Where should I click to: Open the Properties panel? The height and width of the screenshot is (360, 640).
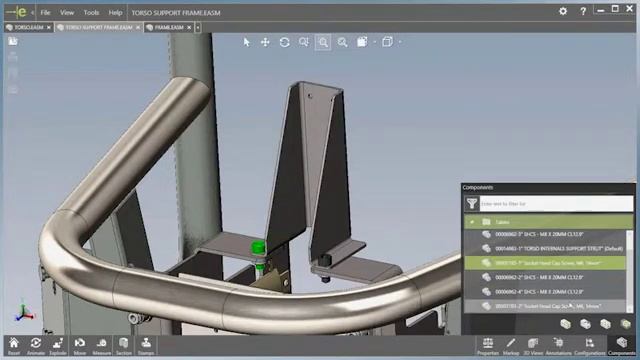488,346
